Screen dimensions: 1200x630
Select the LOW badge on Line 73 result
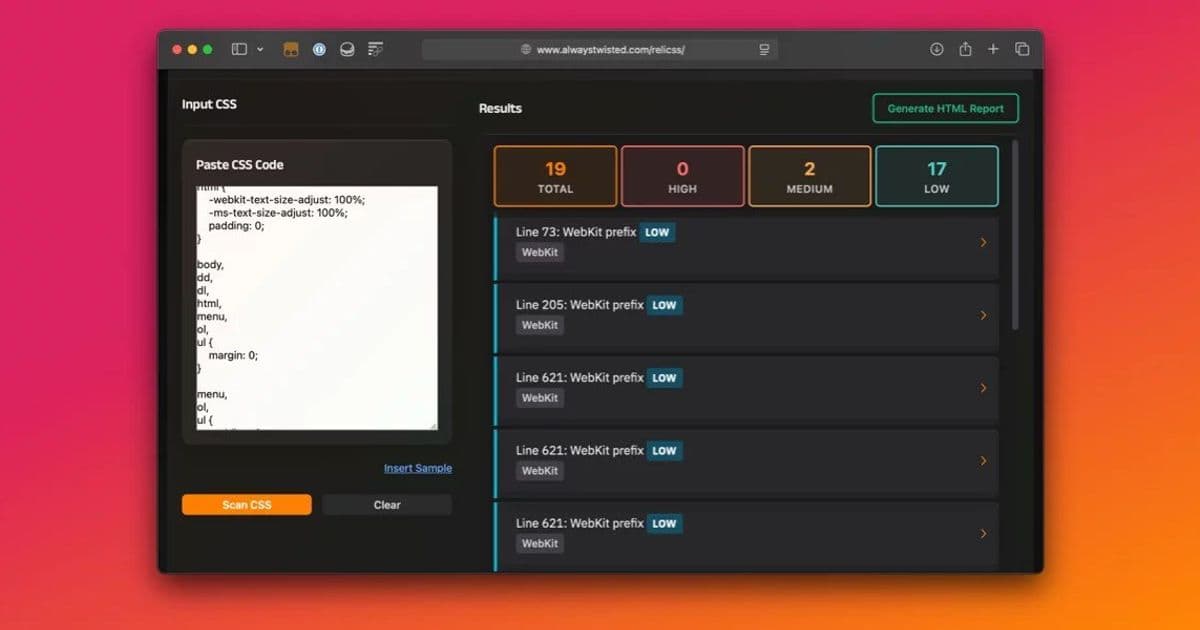(x=657, y=231)
